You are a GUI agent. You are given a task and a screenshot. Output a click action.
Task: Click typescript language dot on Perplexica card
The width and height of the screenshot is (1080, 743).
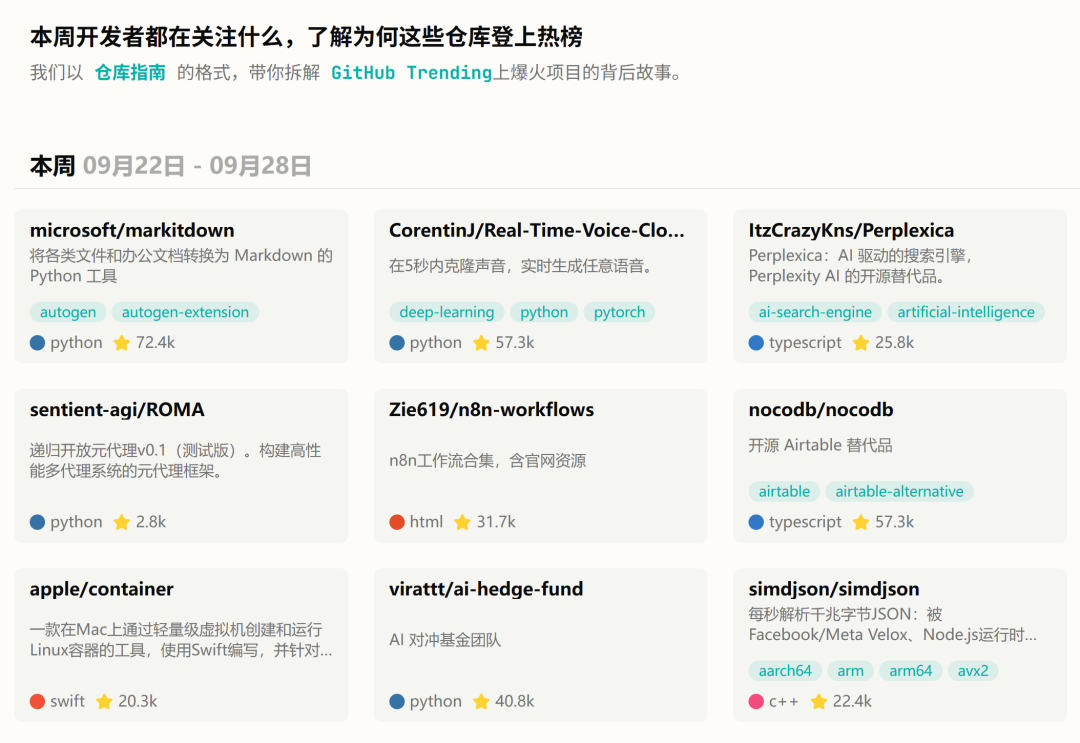(x=756, y=343)
